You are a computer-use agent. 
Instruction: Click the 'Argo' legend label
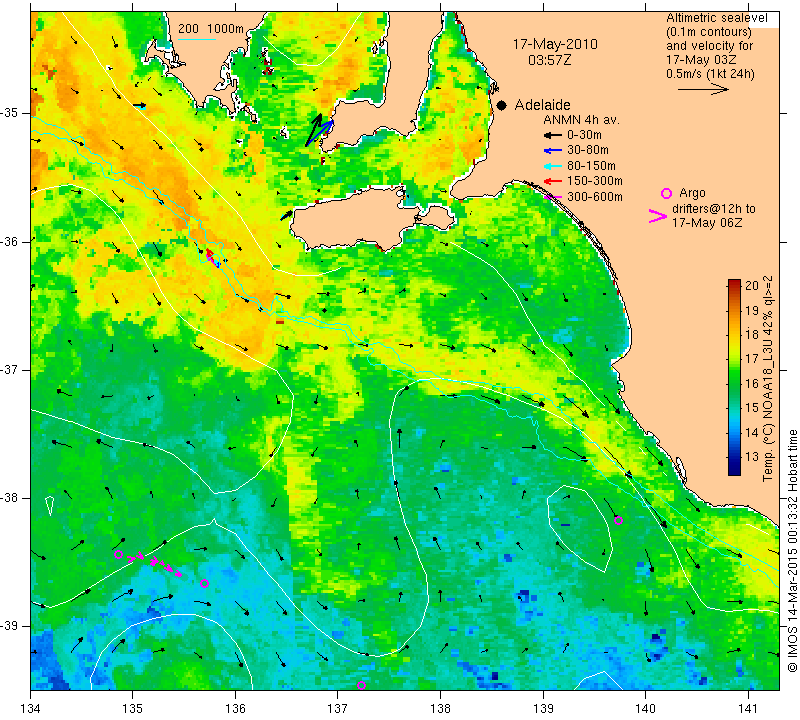tap(692, 193)
